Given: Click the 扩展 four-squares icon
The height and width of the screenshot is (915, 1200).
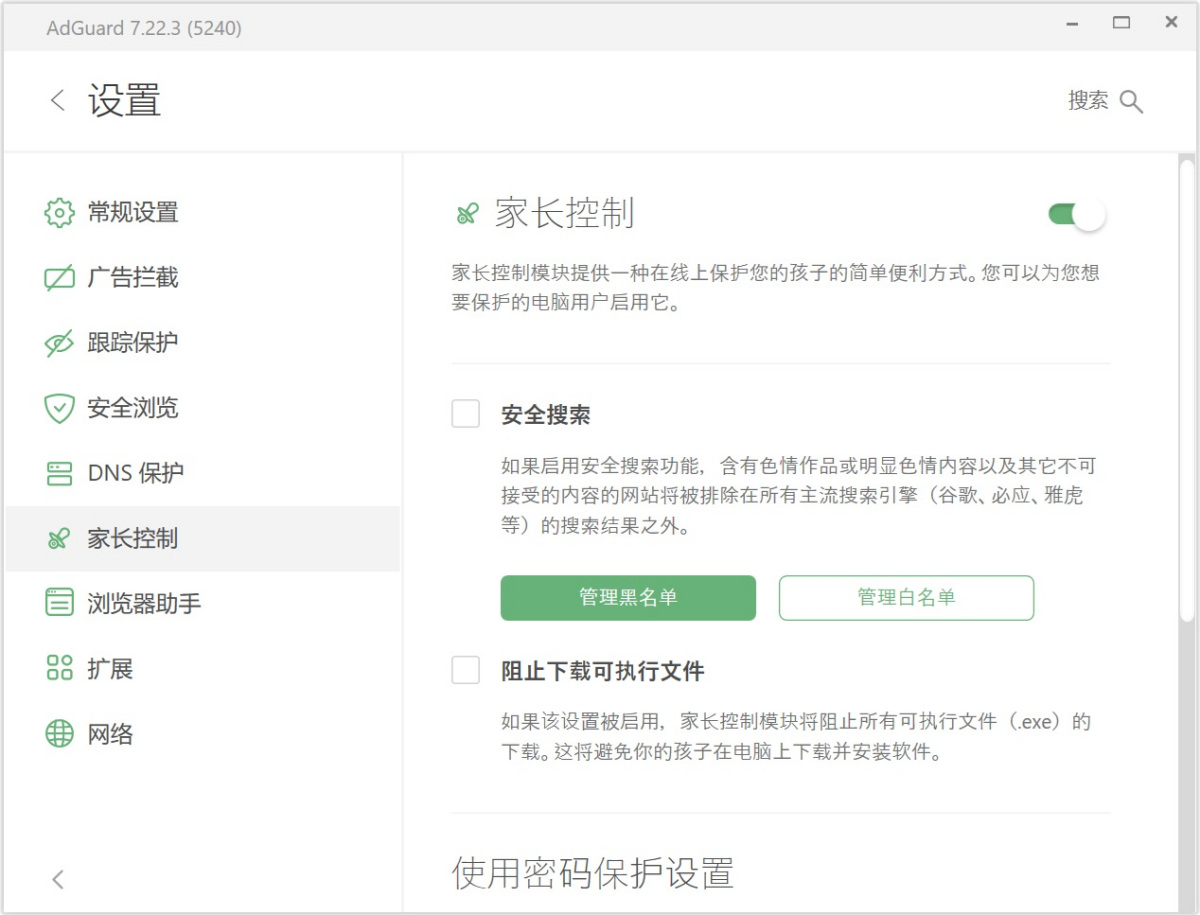Looking at the screenshot, I should pos(60,668).
